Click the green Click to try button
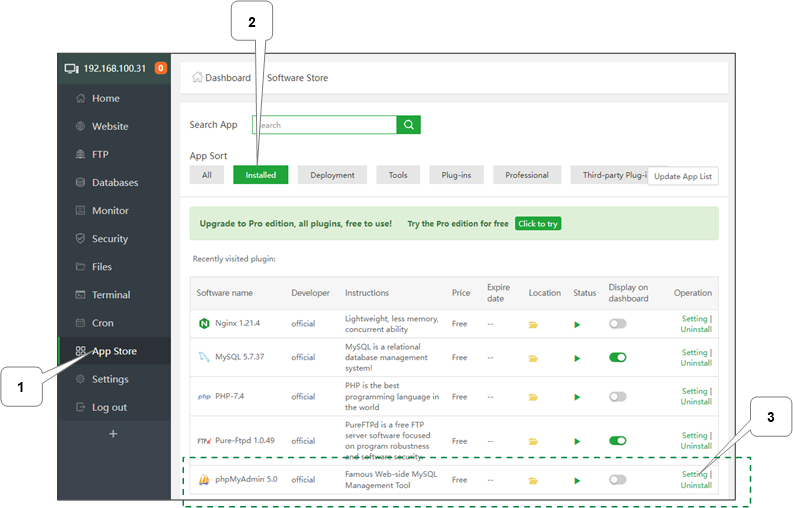This screenshot has width=793, height=508. tap(538, 224)
